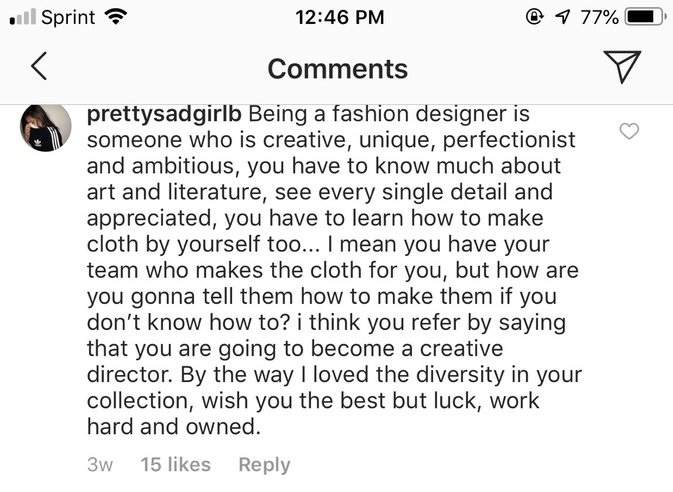673x492 pixels.
Task: Tap the Sprint carrier label
Action: pyautogui.click(x=68, y=17)
